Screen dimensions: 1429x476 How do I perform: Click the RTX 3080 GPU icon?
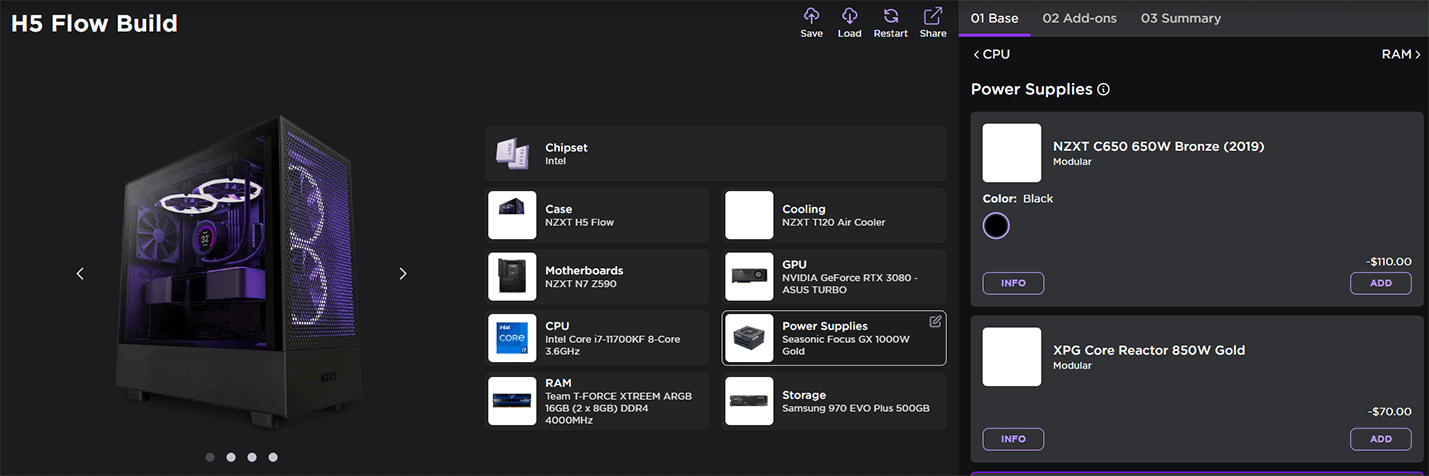pyautogui.click(x=749, y=277)
